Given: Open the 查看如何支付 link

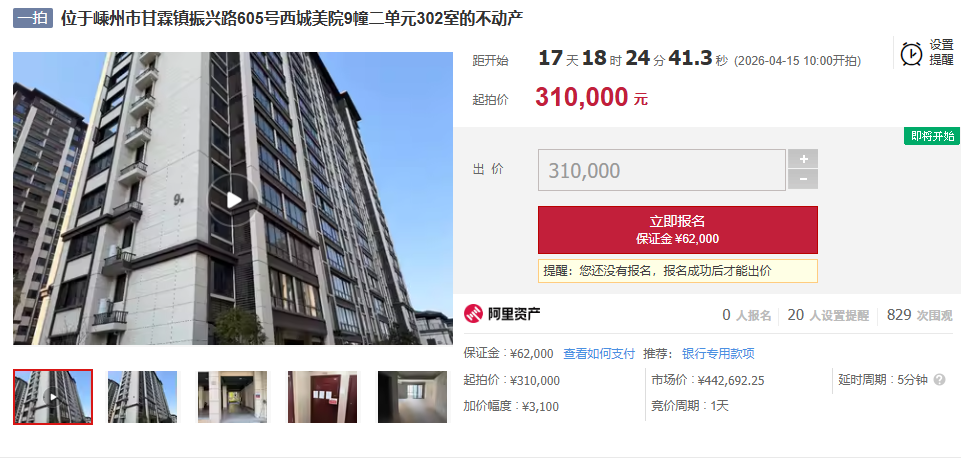Looking at the screenshot, I should click(x=599, y=354).
